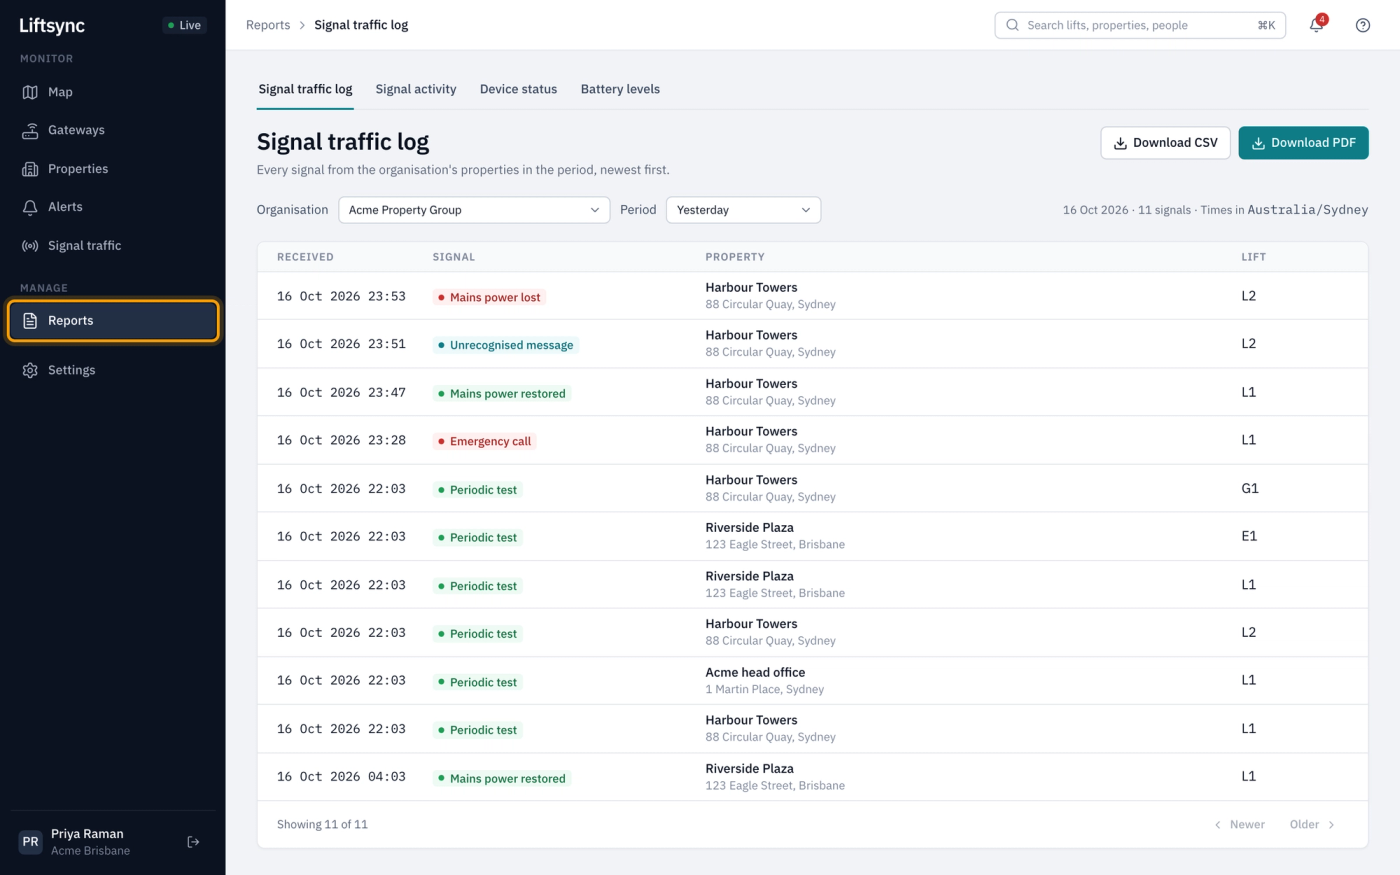
Task: Click Harbour Towers in the Emergency call row
Action: [751, 431]
